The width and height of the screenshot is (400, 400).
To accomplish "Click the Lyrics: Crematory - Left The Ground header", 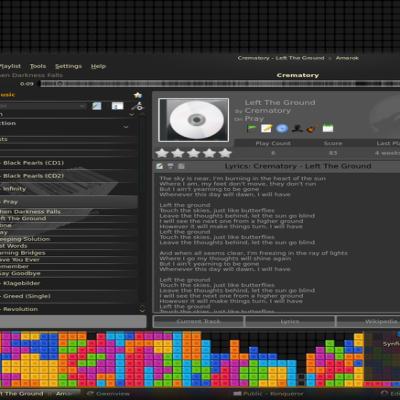I will [298, 166].
